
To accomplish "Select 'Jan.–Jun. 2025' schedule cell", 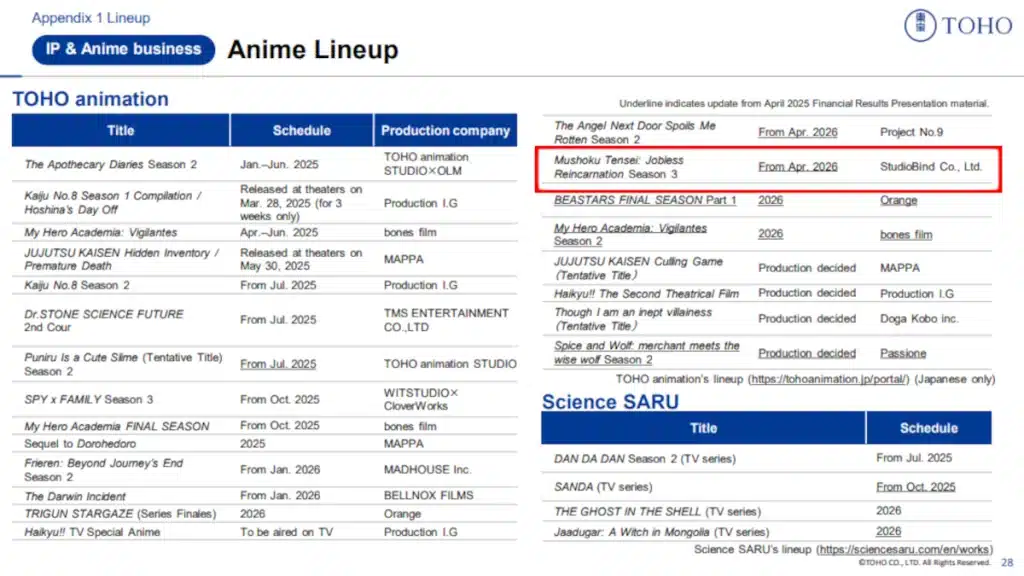I will tap(279, 165).
